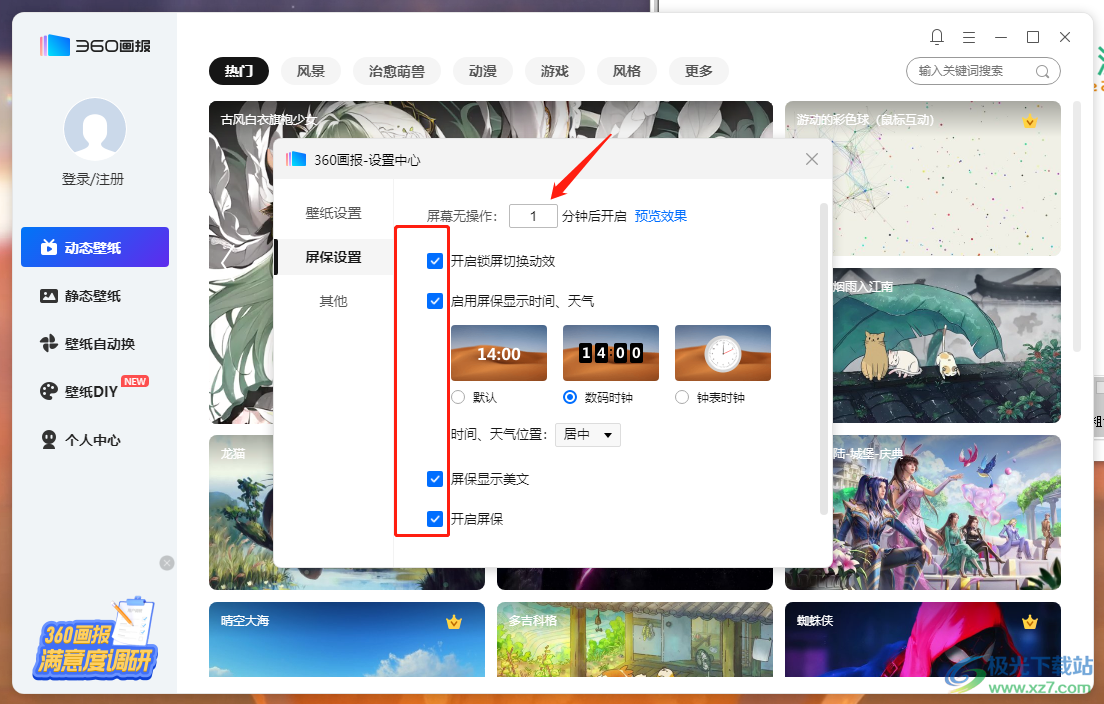Click 登录/注册 link
The height and width of the screenshot is (704, 1104).
(93, 179)
